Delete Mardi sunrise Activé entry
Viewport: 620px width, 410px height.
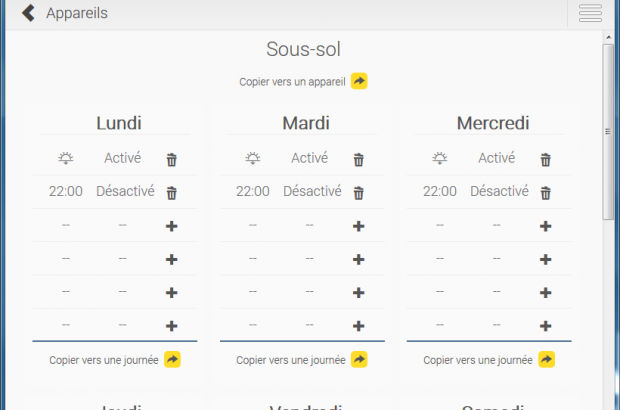[x=359, y=159]
